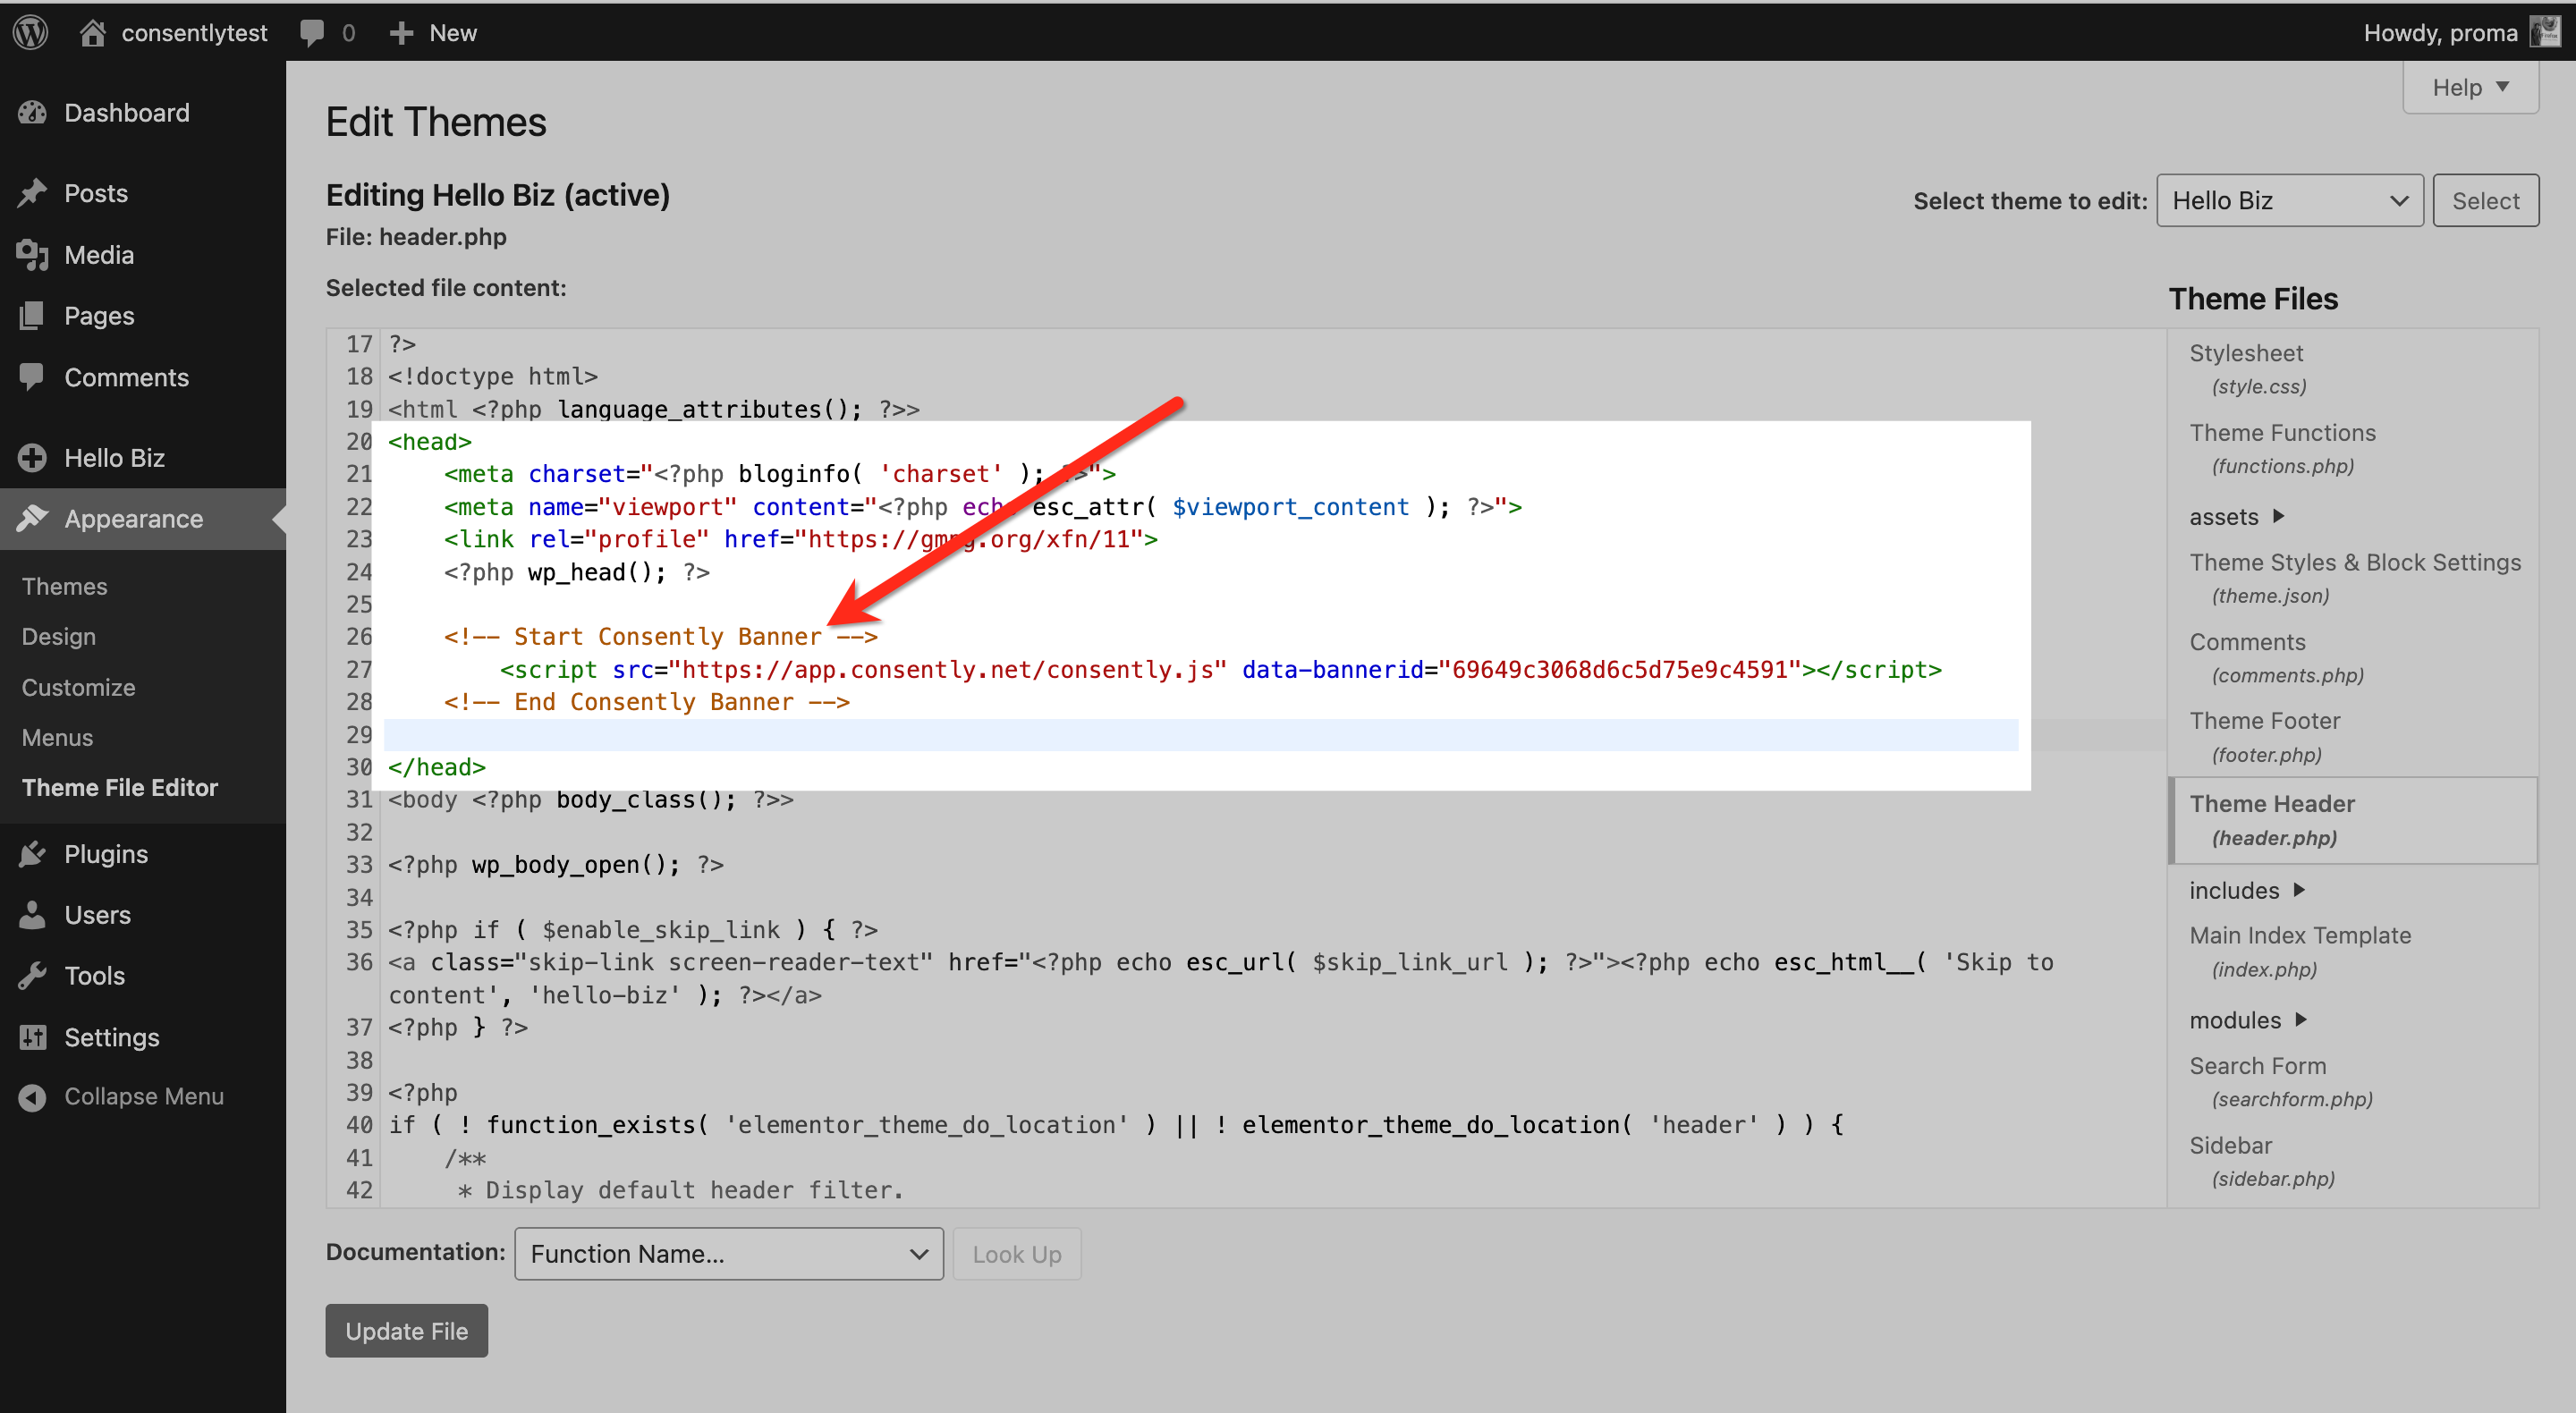Open the comments bubble icon in admin bar
This screenshot has width=2576, height=1413.
click(x=312, y=32)
